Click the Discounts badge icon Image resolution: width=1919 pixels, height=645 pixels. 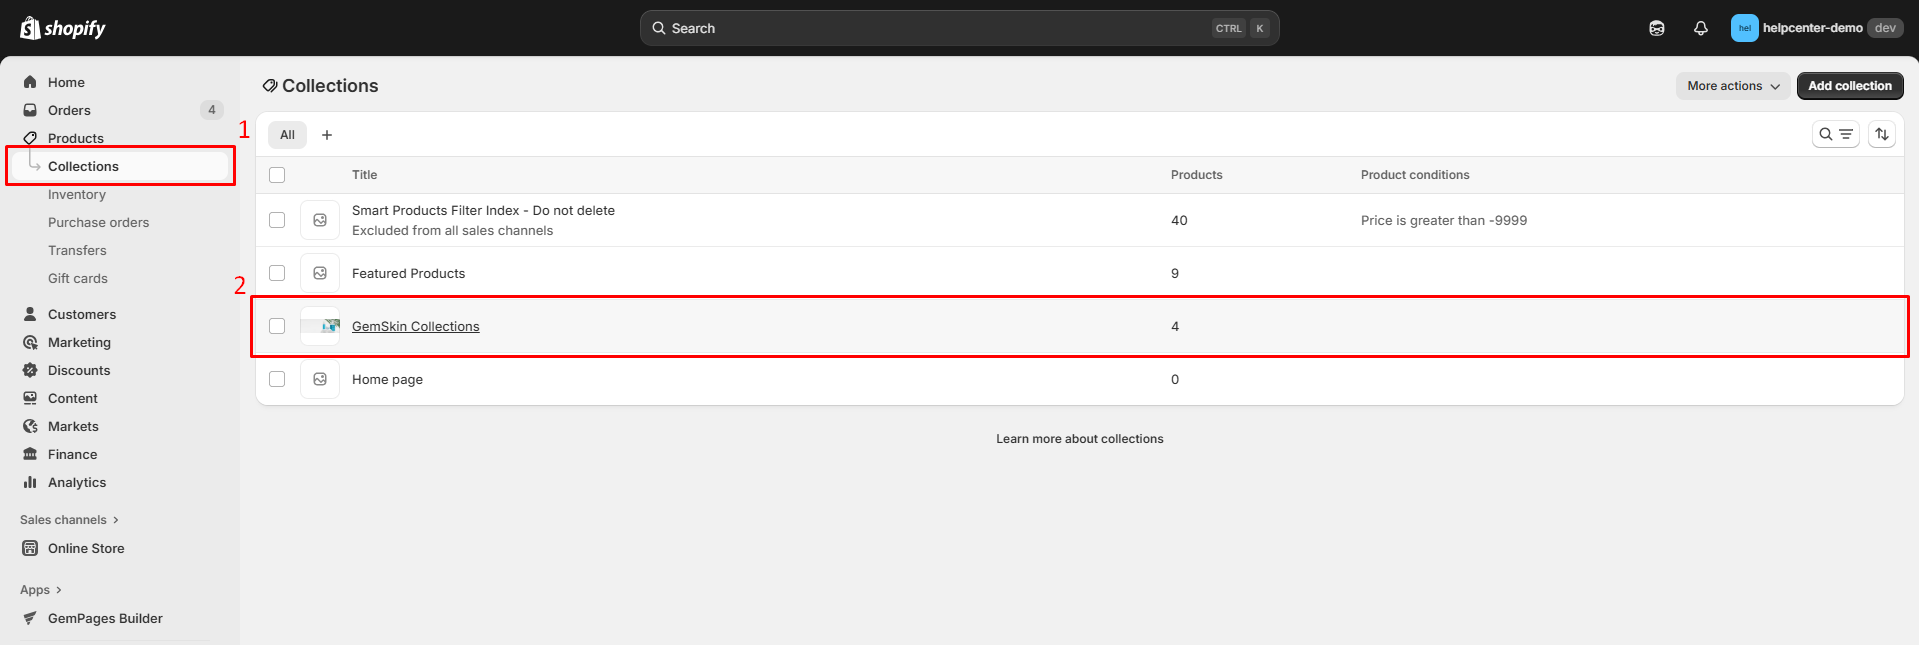30,370
